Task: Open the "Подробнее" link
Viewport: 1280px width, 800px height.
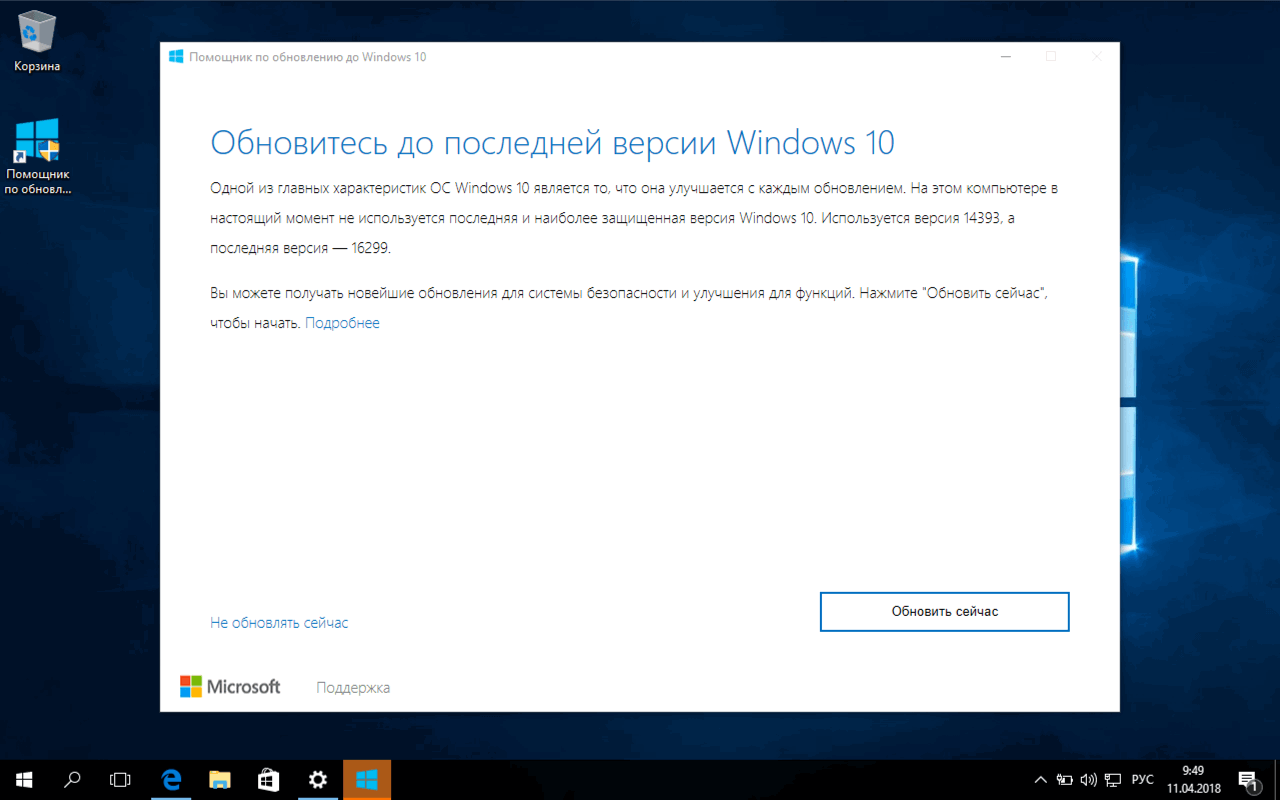Action: click(342, 323)
